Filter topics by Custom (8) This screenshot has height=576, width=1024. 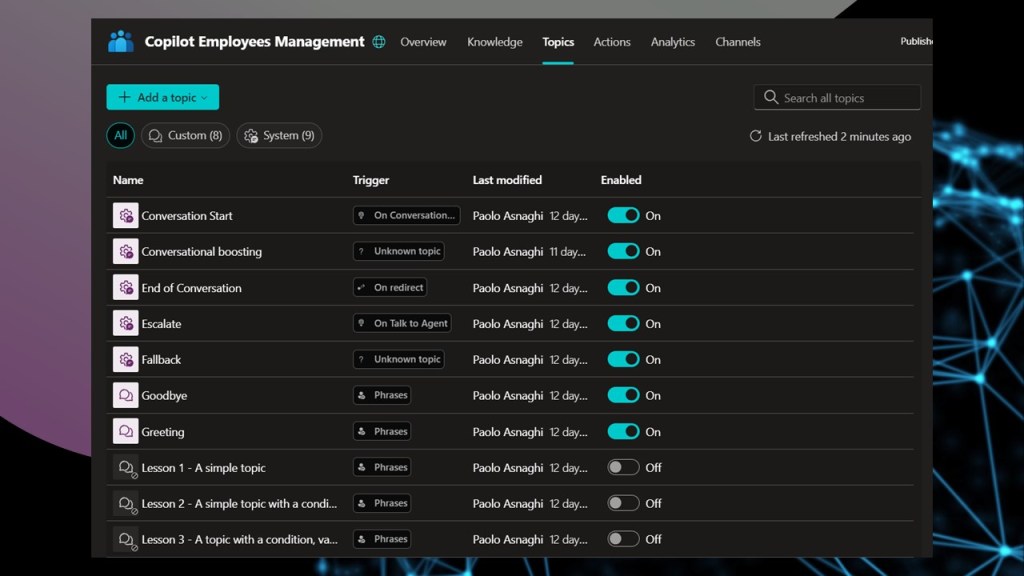point(185,136)
